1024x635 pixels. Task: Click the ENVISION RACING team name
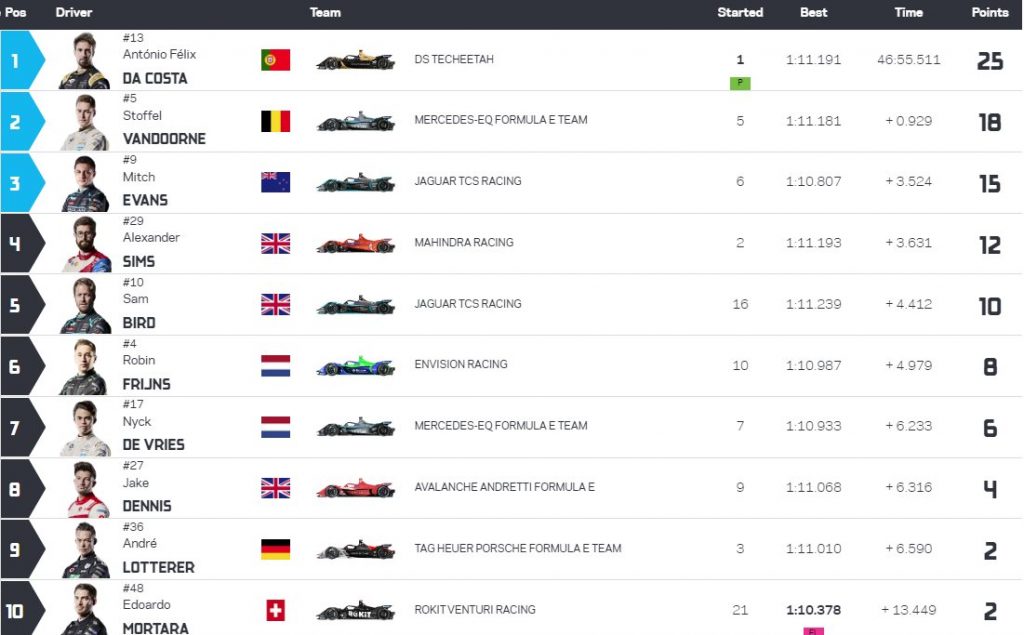460,365
